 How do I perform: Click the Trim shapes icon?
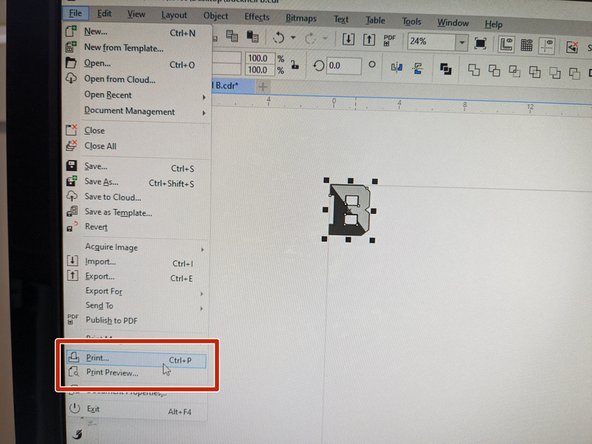(494, 71)
